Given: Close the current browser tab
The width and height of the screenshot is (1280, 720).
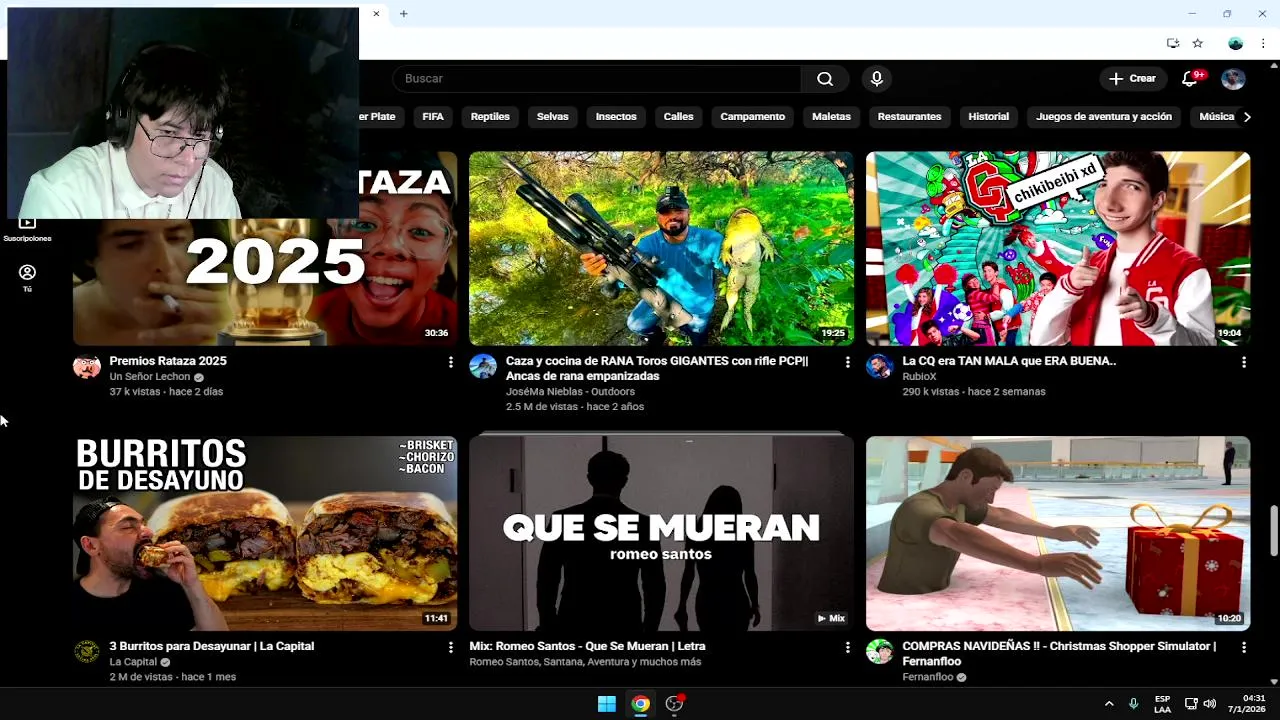Looking at the screenshot, I should coord(376,14).
